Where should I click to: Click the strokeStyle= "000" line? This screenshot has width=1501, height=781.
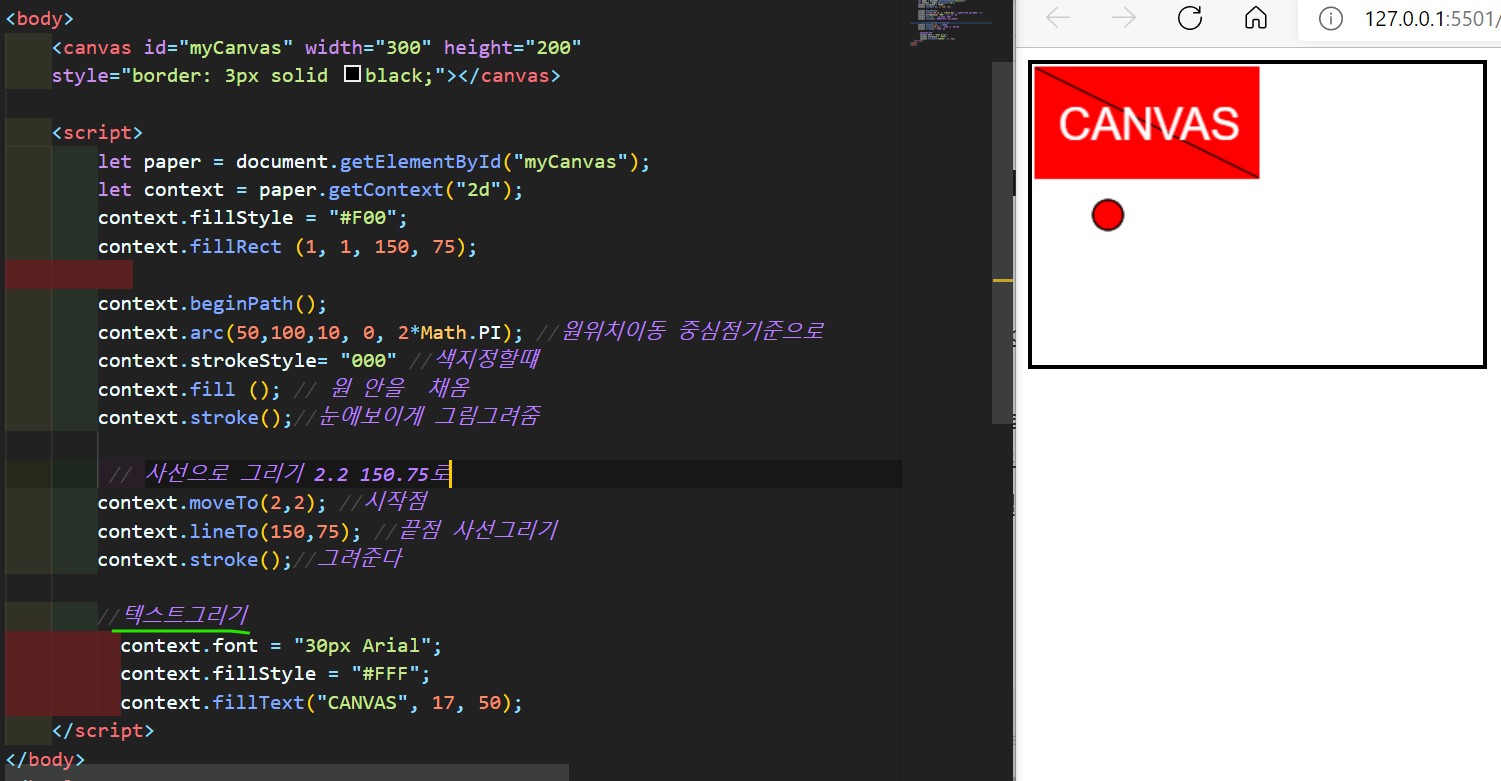tap(247, 359)
